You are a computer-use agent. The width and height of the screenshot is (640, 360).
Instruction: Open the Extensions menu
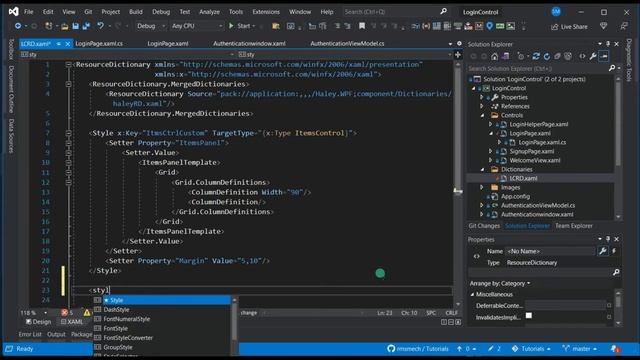click(266, 12)
